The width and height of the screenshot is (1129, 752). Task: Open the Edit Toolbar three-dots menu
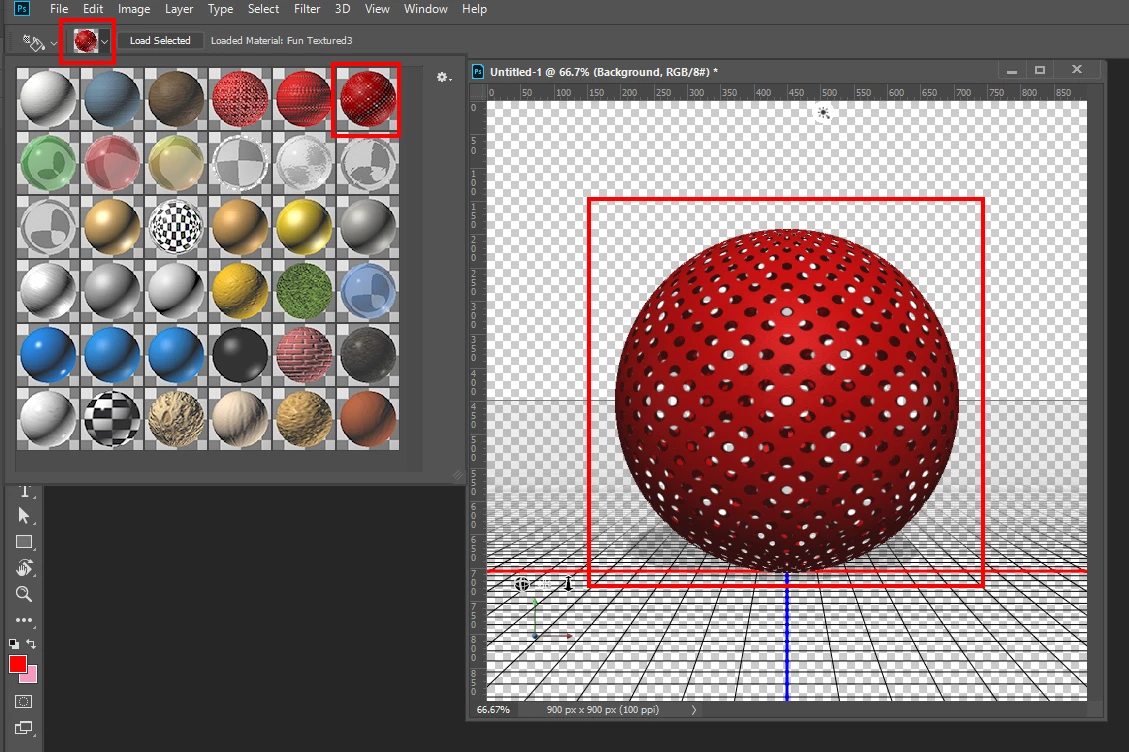tap(24, 619)
